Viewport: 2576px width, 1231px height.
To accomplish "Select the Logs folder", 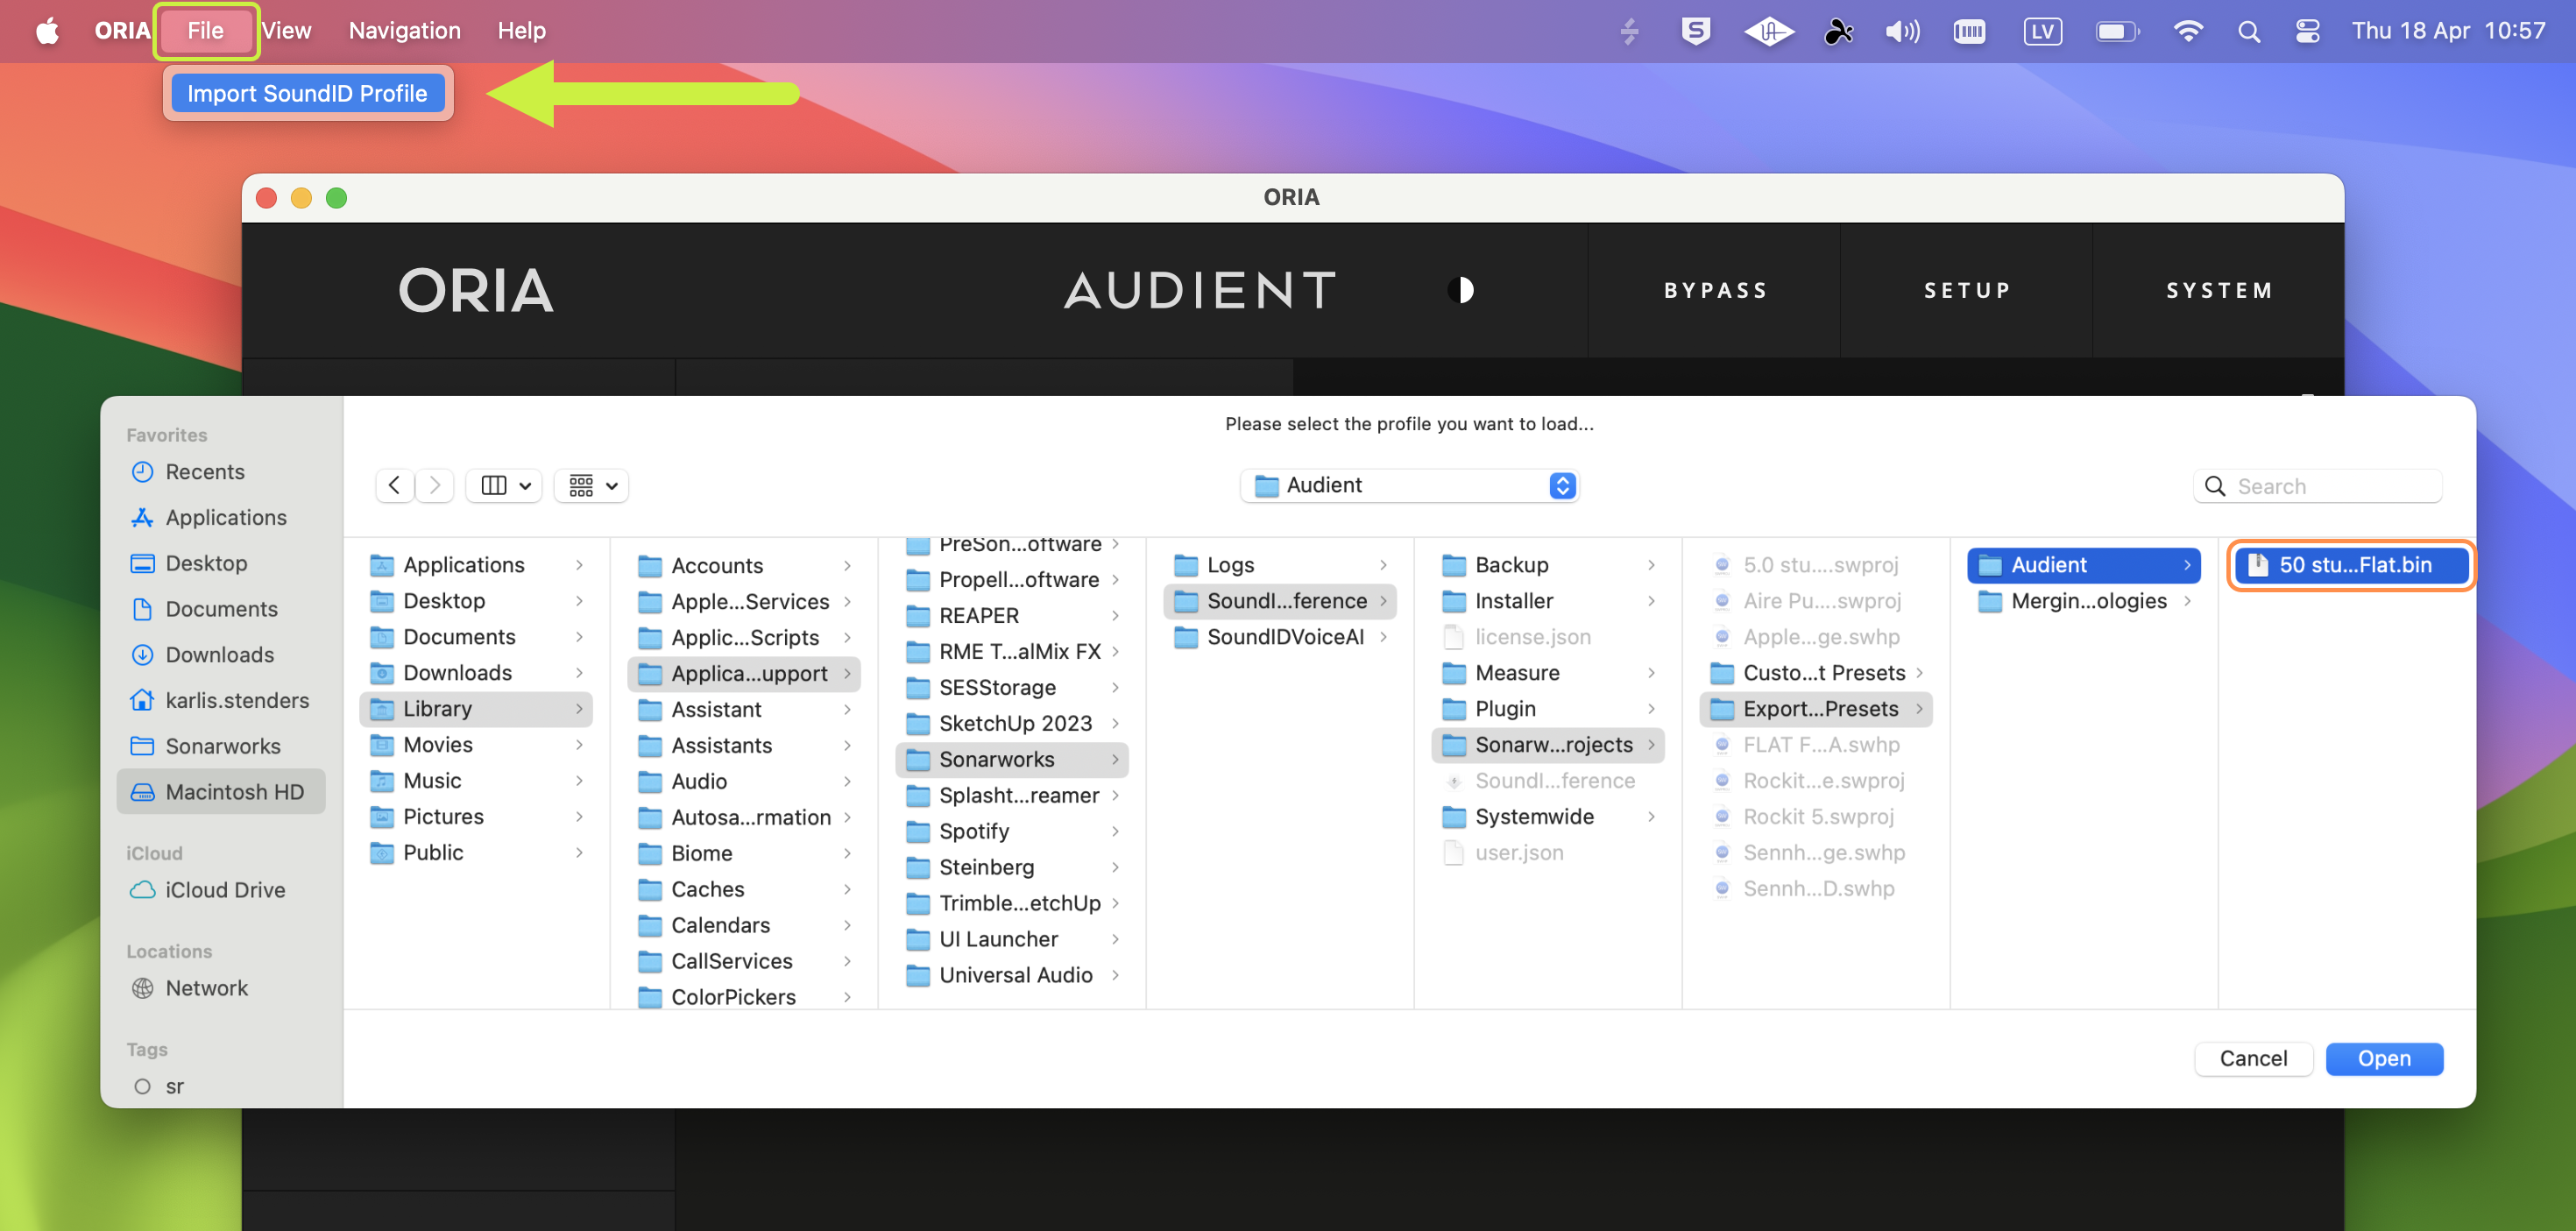I will point(1280,565).
